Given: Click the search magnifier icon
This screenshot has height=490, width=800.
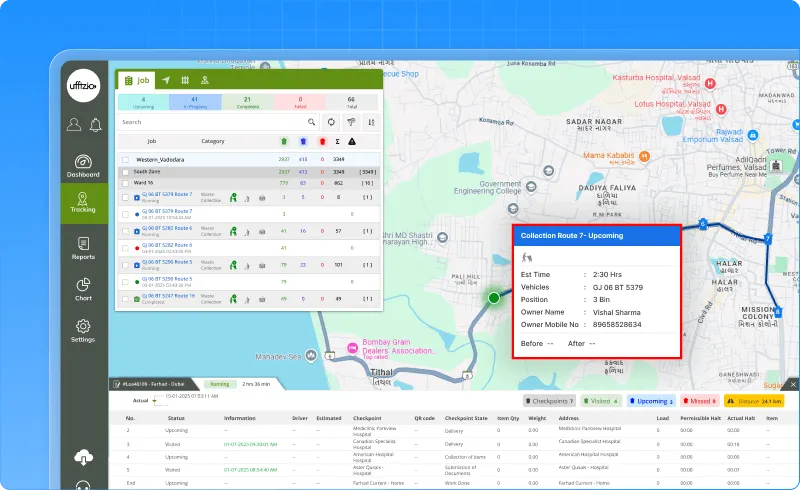Looking at the screenshot, I should [x=312, y=122].
